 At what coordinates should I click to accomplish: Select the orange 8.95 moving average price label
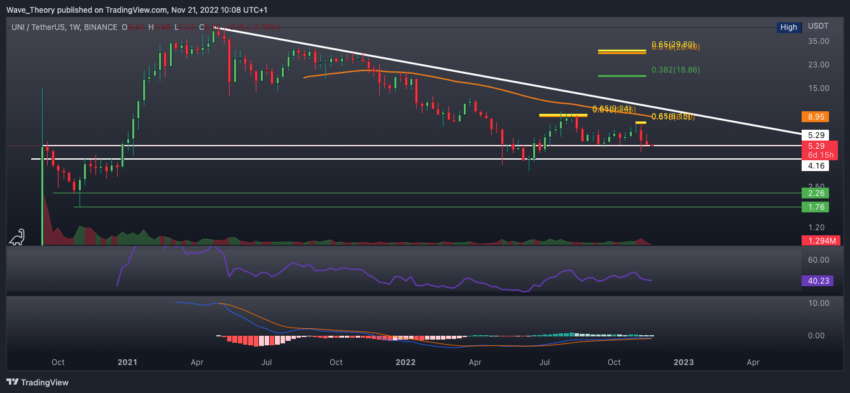click(815, 116)
